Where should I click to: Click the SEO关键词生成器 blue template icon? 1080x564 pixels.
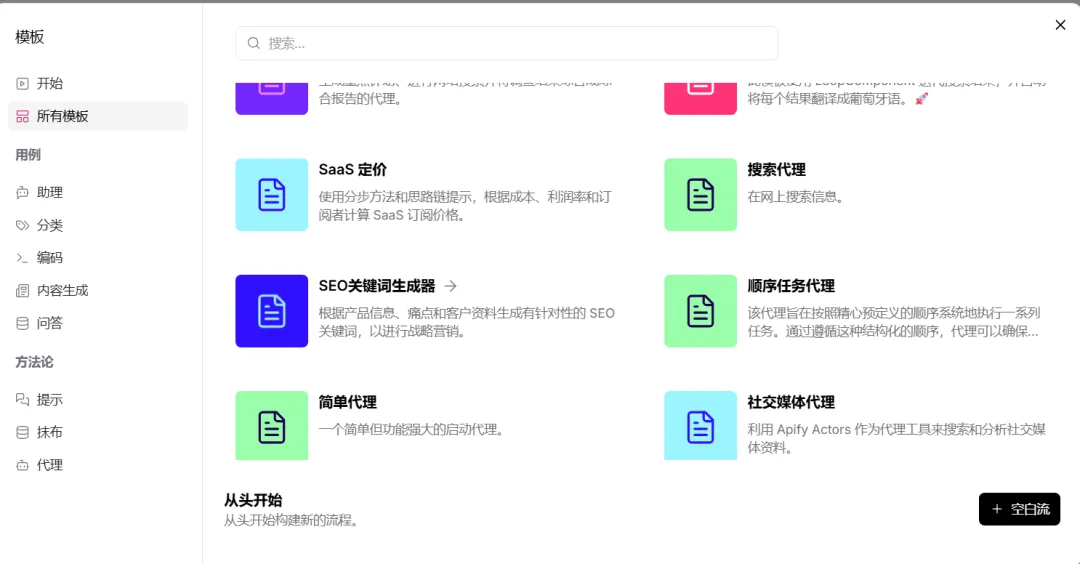click(x=271, y=311)
